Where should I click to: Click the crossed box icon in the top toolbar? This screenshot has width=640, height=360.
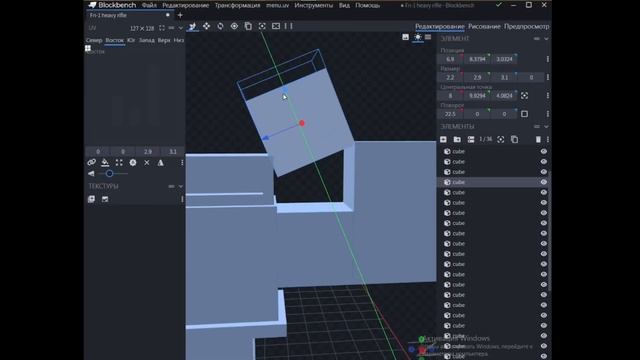click(x=276, y=26)
